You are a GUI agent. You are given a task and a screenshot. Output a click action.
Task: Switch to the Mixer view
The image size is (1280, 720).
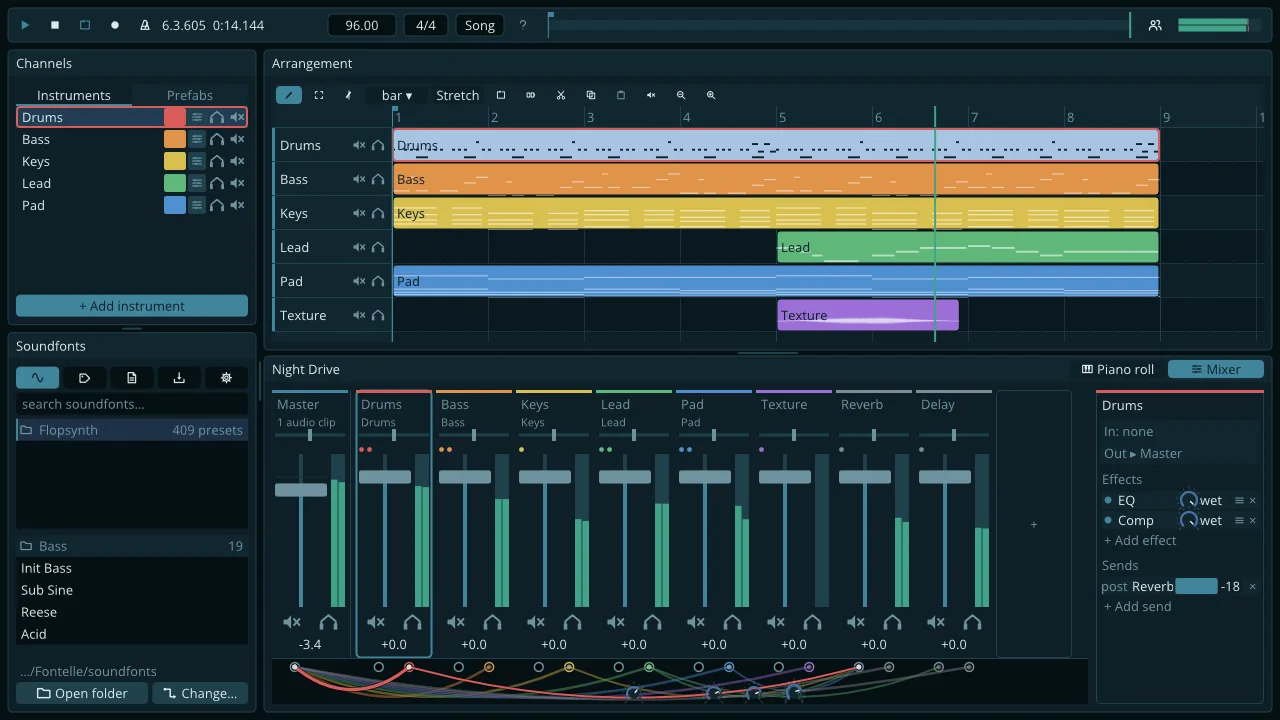(x=1216, y=369)
